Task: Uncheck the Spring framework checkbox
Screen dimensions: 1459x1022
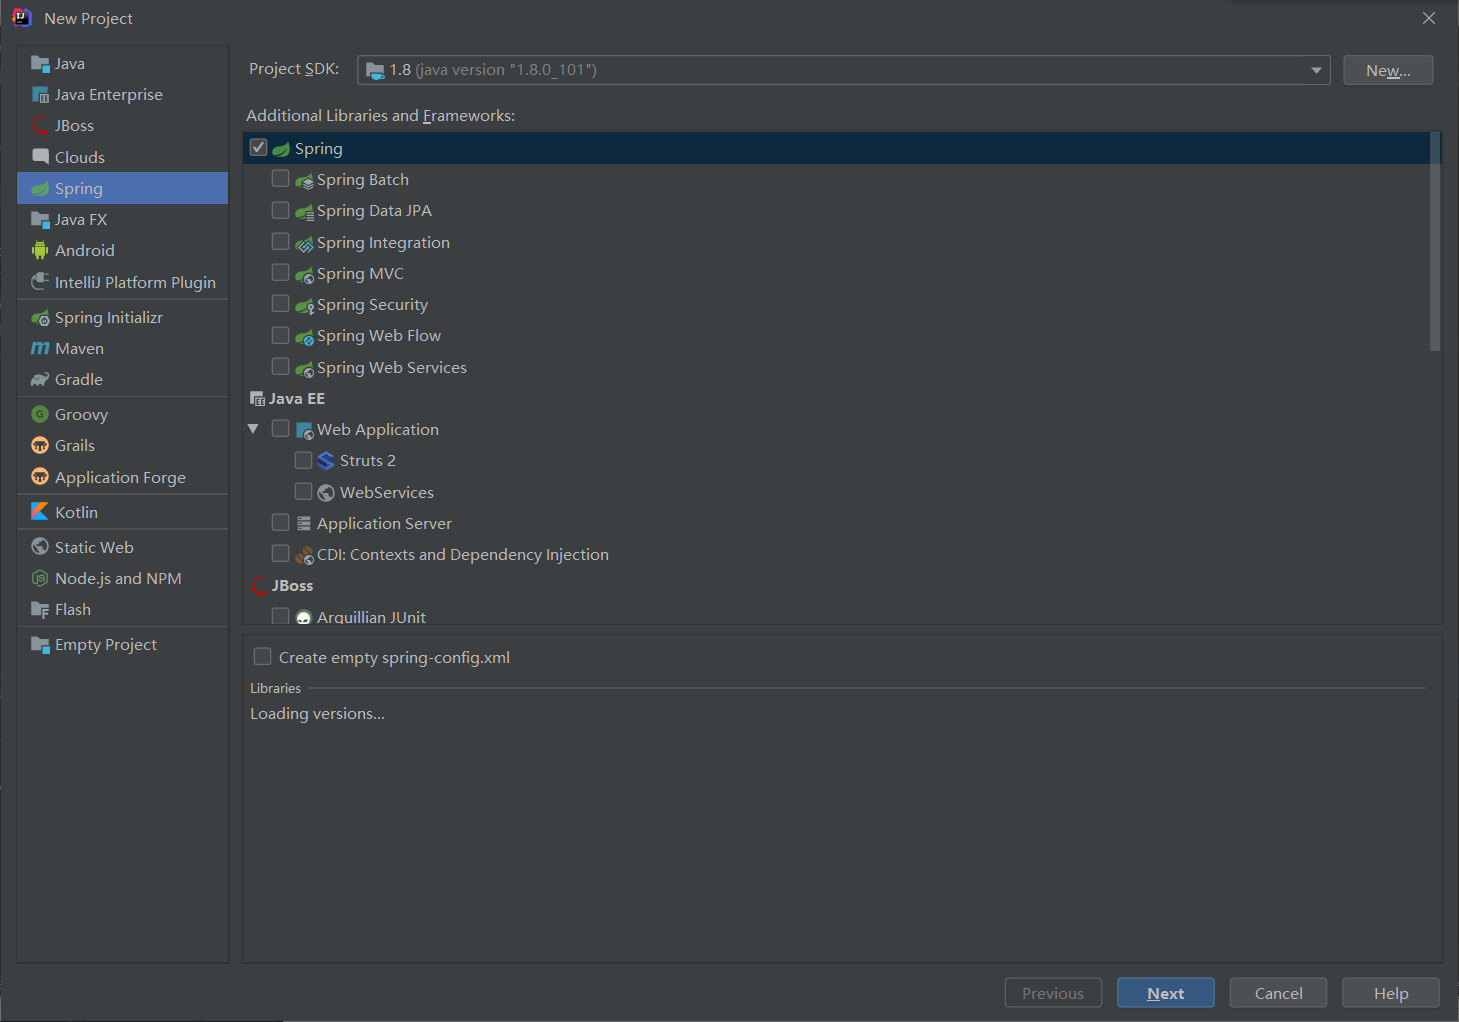Action: click(x=258, y=148)
